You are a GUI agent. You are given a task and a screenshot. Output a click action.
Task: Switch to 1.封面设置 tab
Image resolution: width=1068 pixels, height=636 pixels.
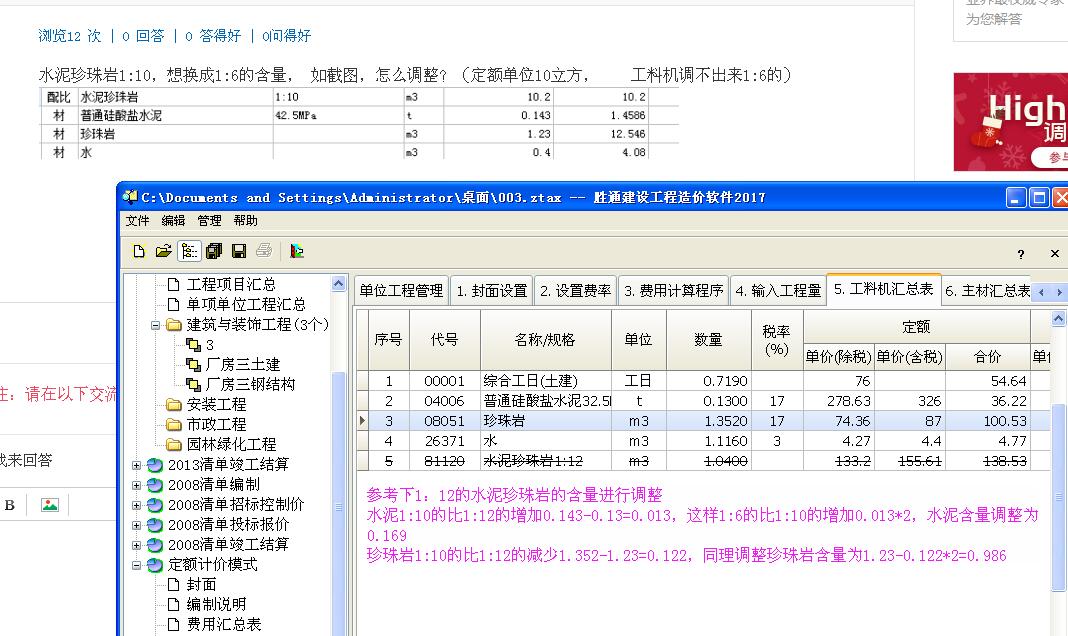pyautogui.click(x=492, y=291)
